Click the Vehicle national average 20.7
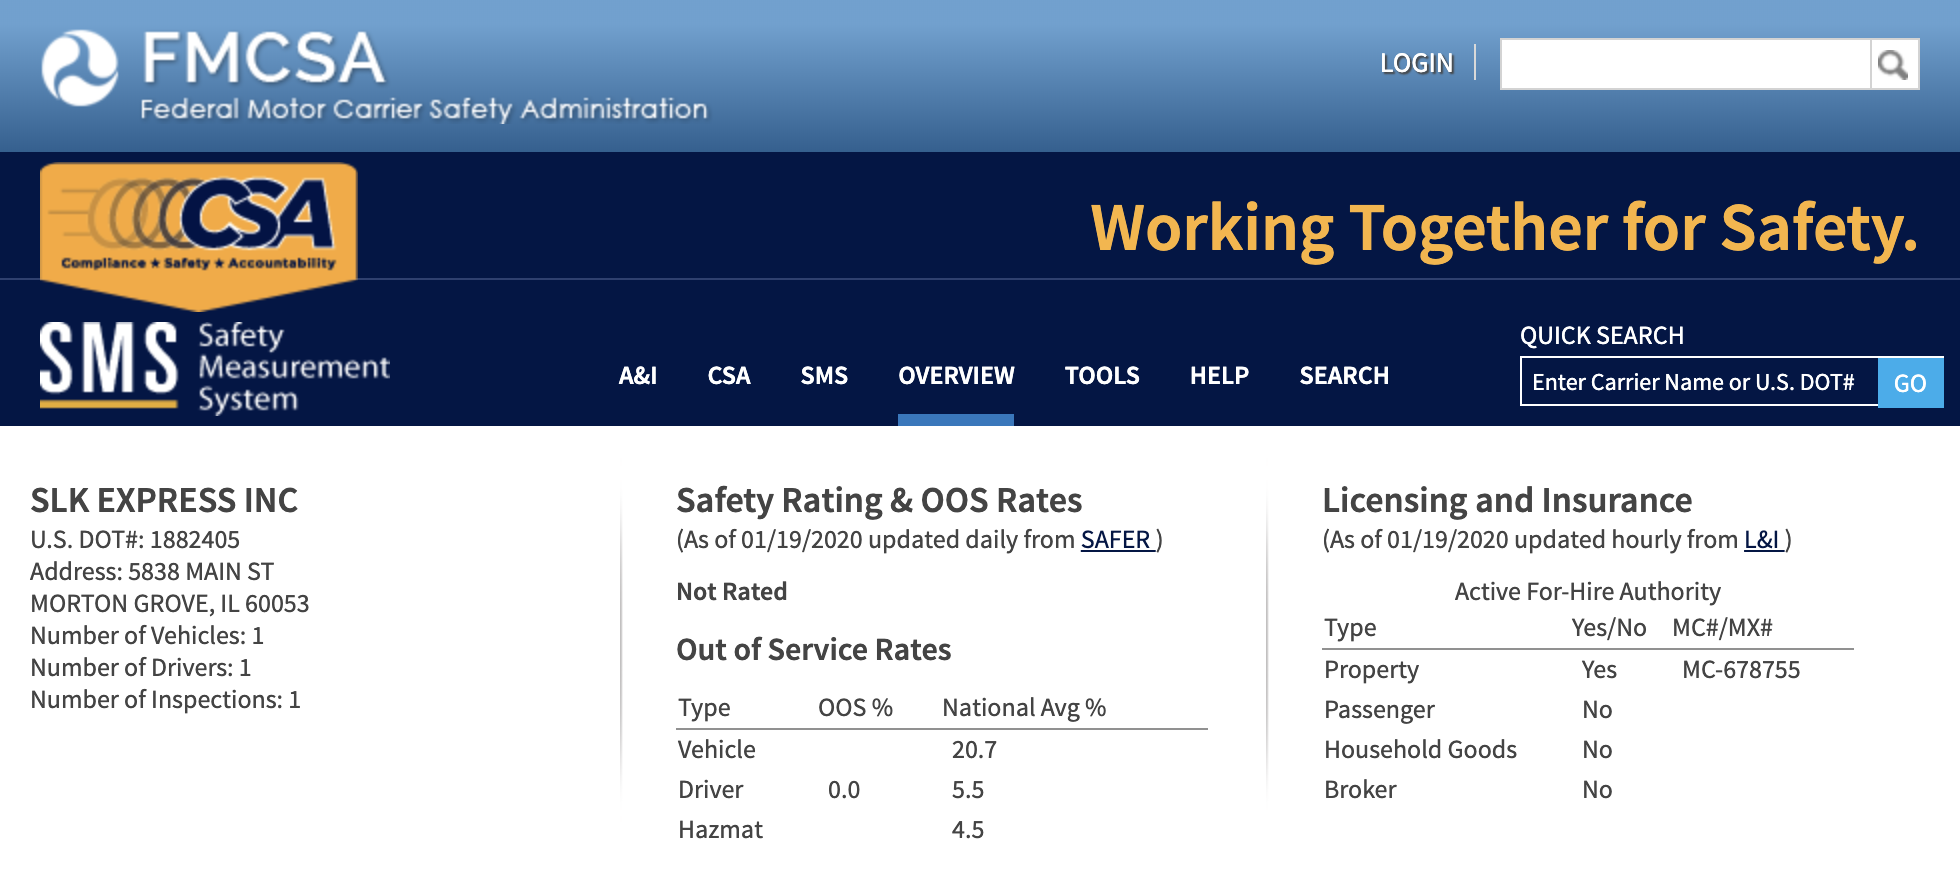The width and height of the screenshot is (1960, 878). (x=974, y=750)
